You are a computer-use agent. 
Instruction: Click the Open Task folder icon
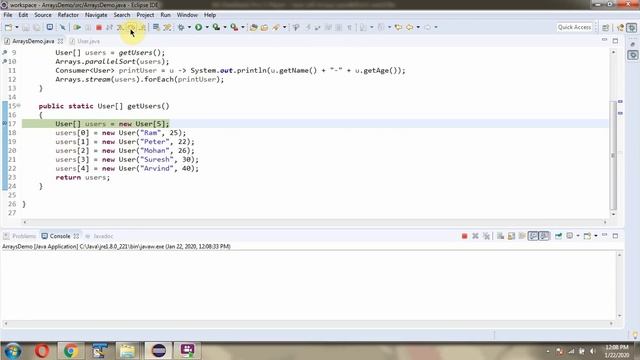click(x=264, y=27)
